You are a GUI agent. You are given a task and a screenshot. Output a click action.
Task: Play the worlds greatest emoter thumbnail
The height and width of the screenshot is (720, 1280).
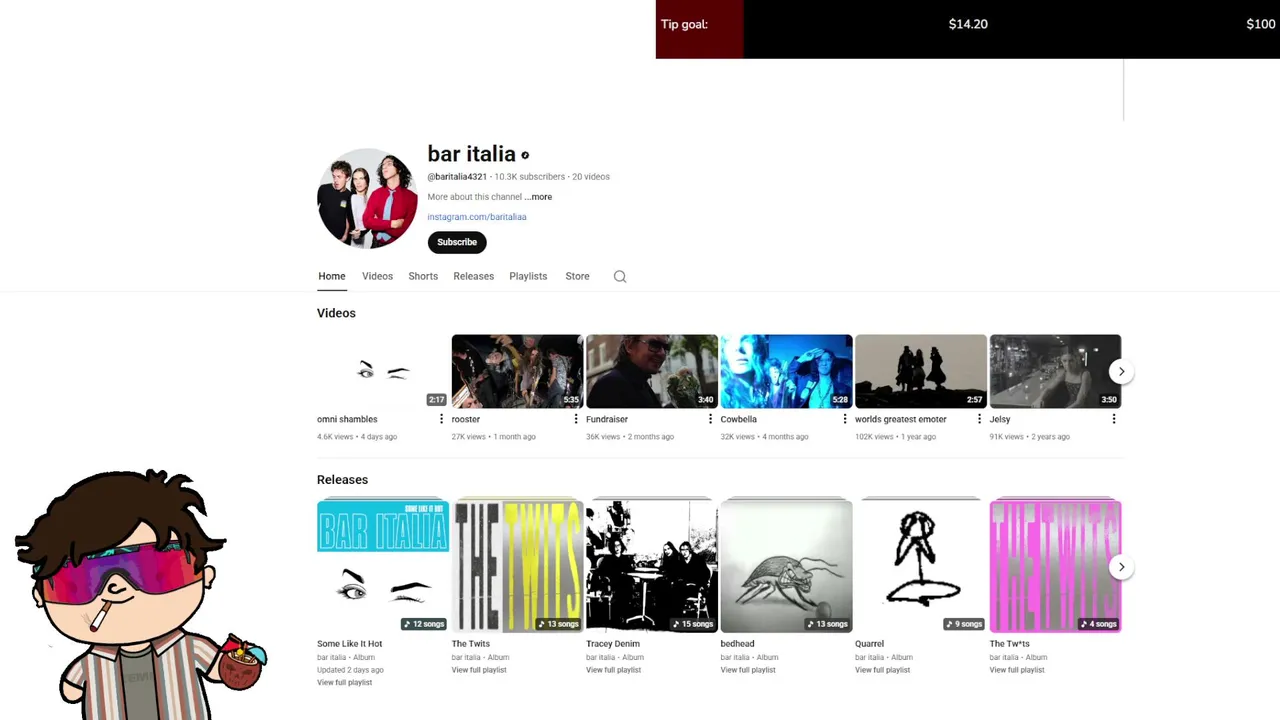(x=921, y=371)
